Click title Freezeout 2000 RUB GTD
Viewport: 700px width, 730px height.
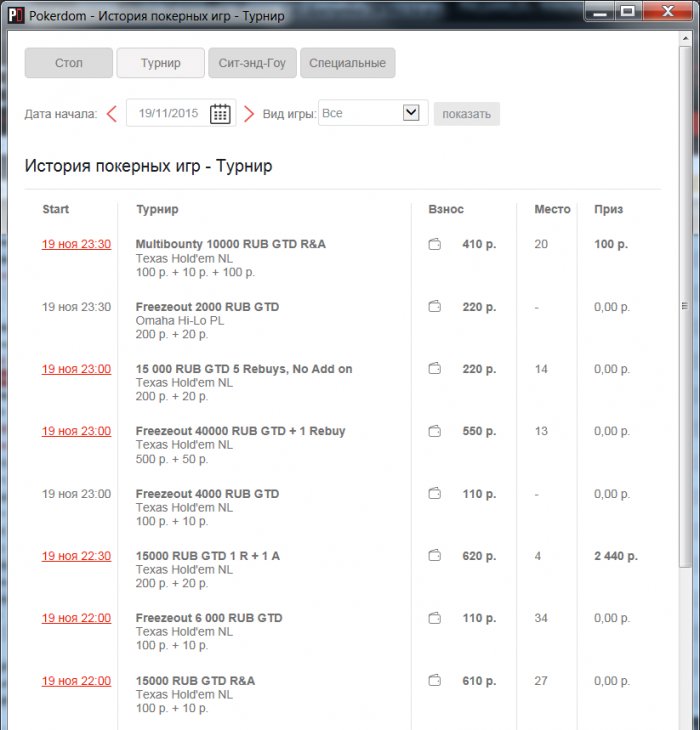pyautogui.click(x=207, y=307)
